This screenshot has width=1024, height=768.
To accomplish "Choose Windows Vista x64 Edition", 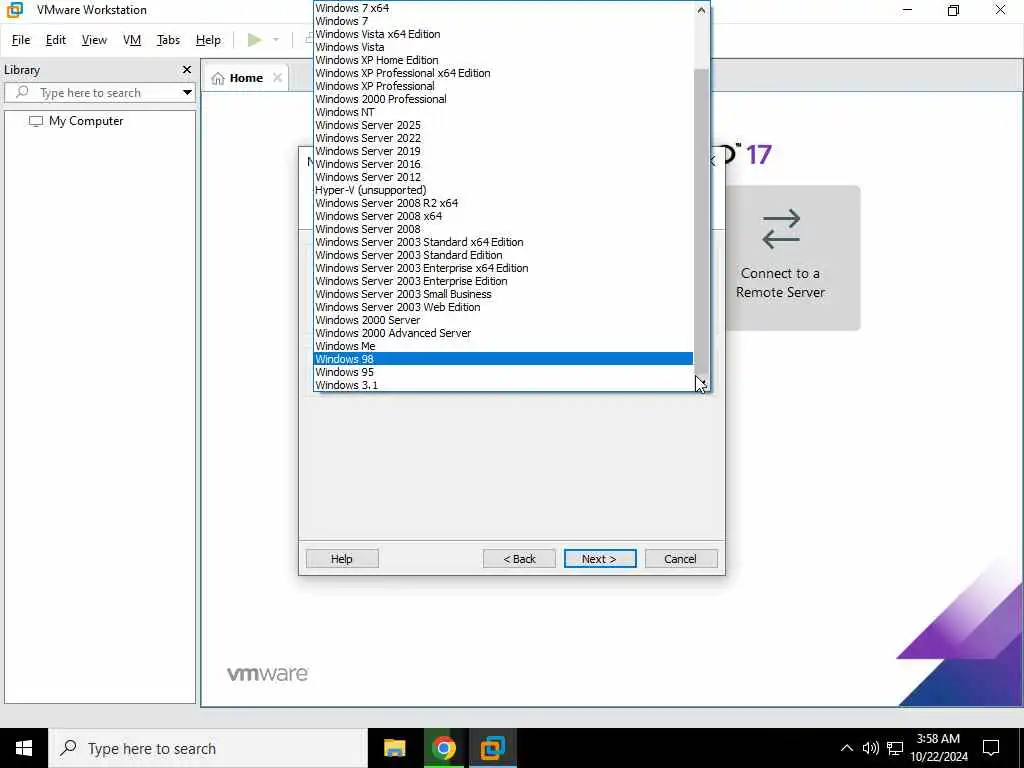I will pos(503,34).
